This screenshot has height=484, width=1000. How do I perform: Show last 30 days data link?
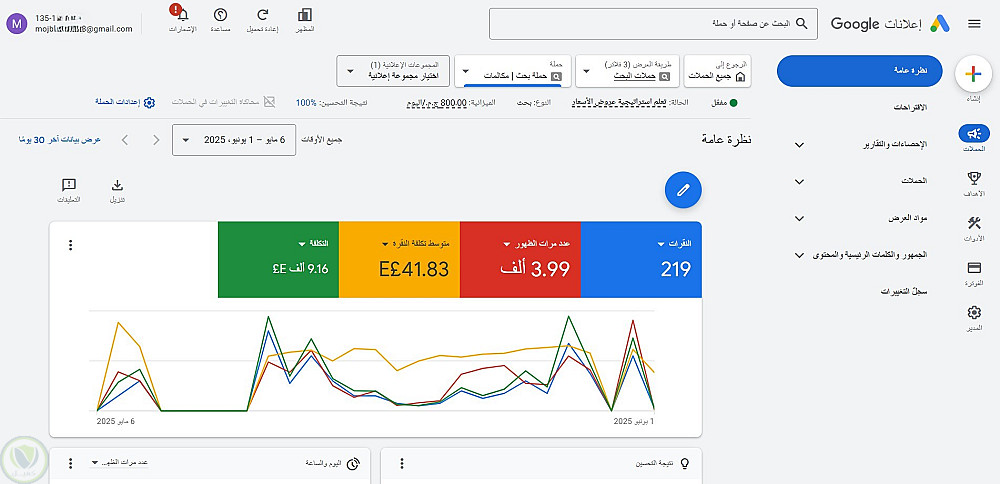coord(60,140)
